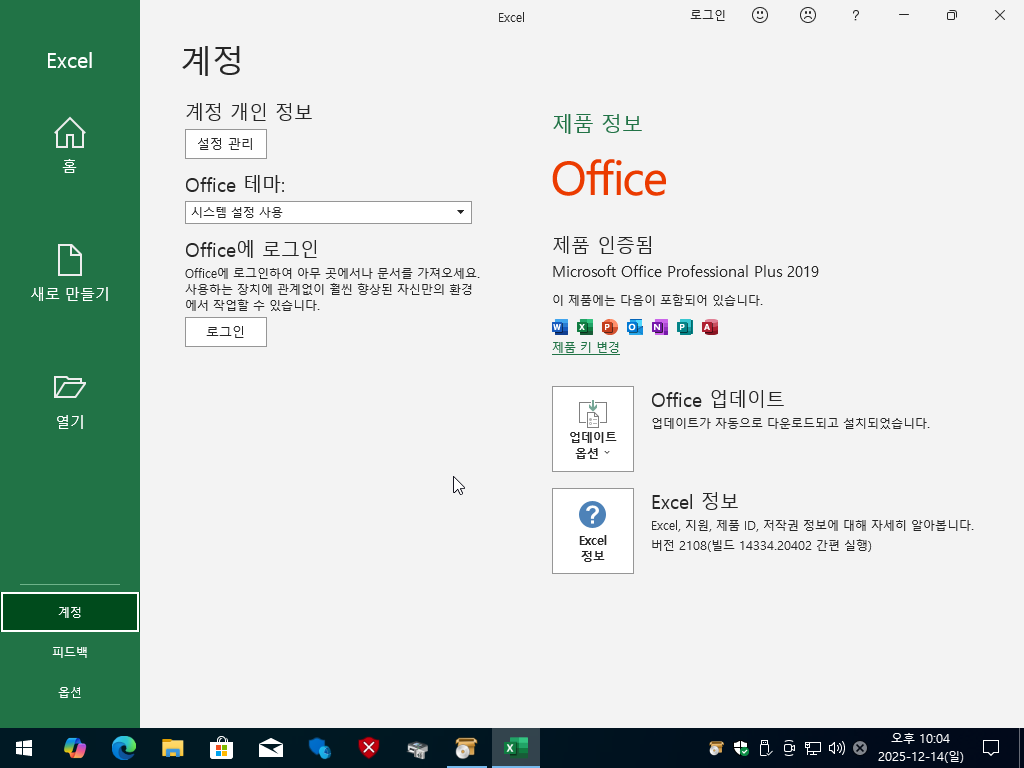Click the Microsoft Office Professional Plus 2019 text
Screen dimensions: 1024x768
685,272
